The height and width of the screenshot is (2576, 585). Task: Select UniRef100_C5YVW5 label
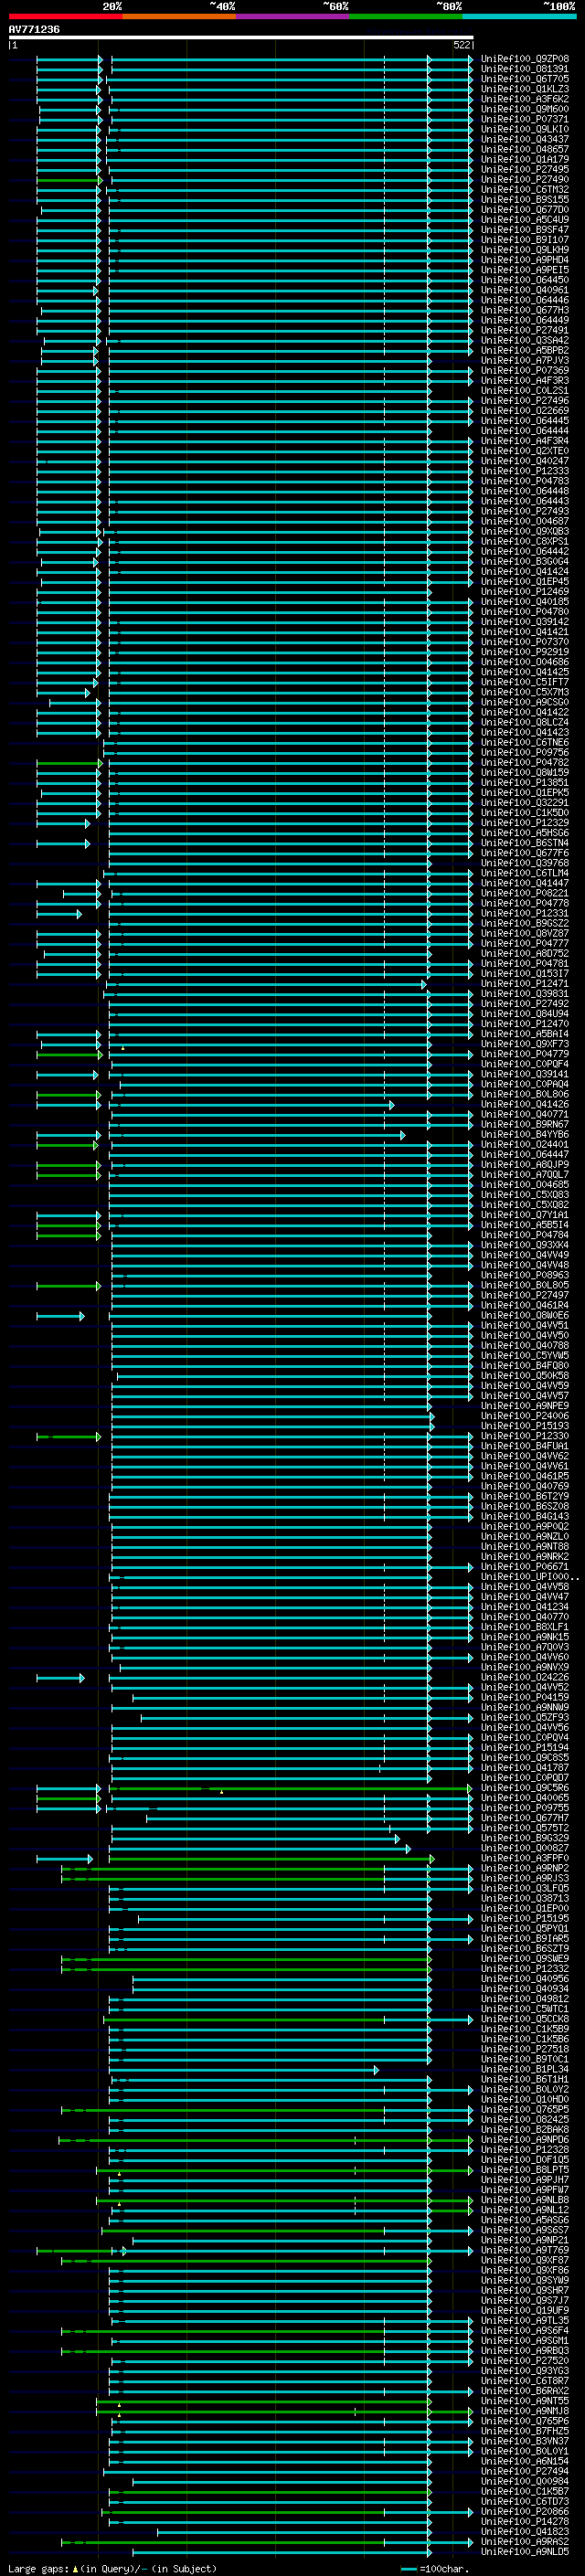click(x=525, y=1356)
